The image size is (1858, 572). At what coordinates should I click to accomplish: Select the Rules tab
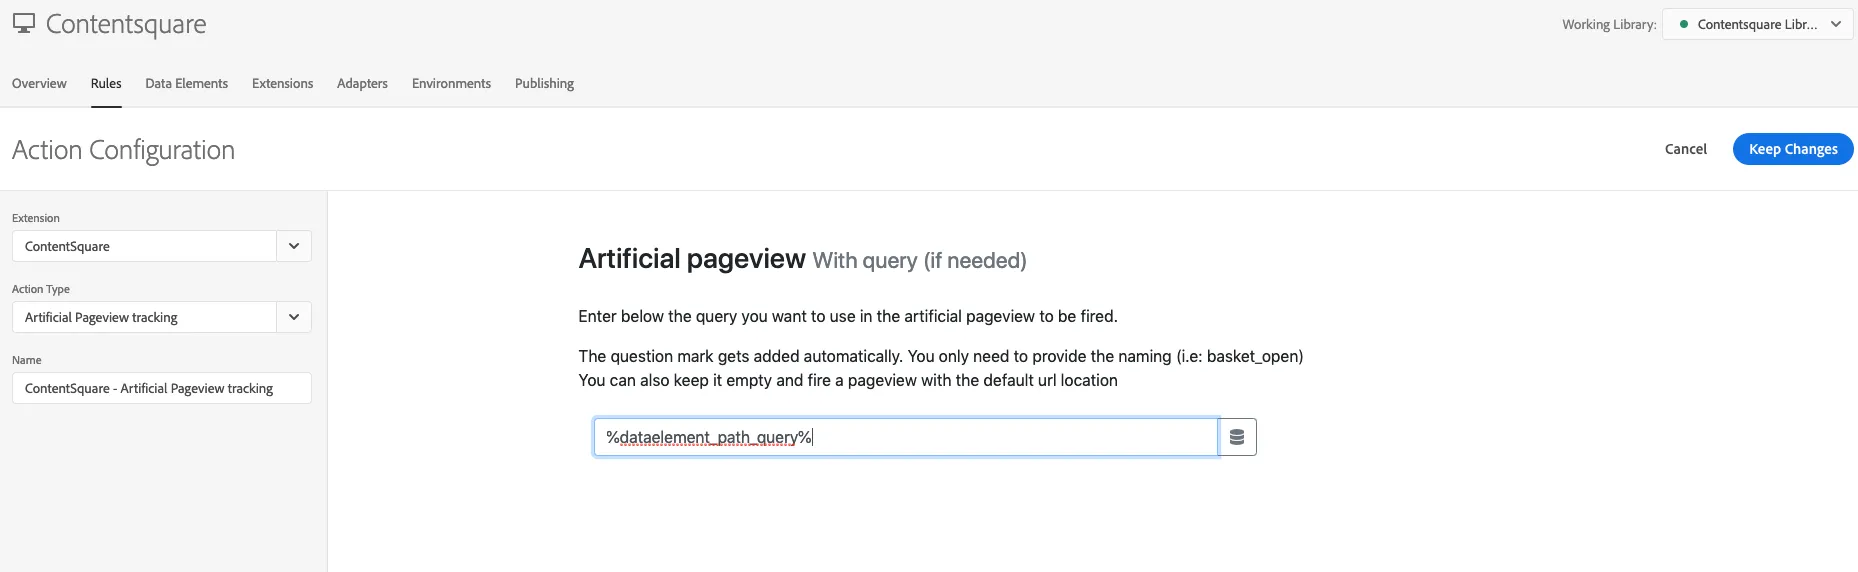(106, 83)
